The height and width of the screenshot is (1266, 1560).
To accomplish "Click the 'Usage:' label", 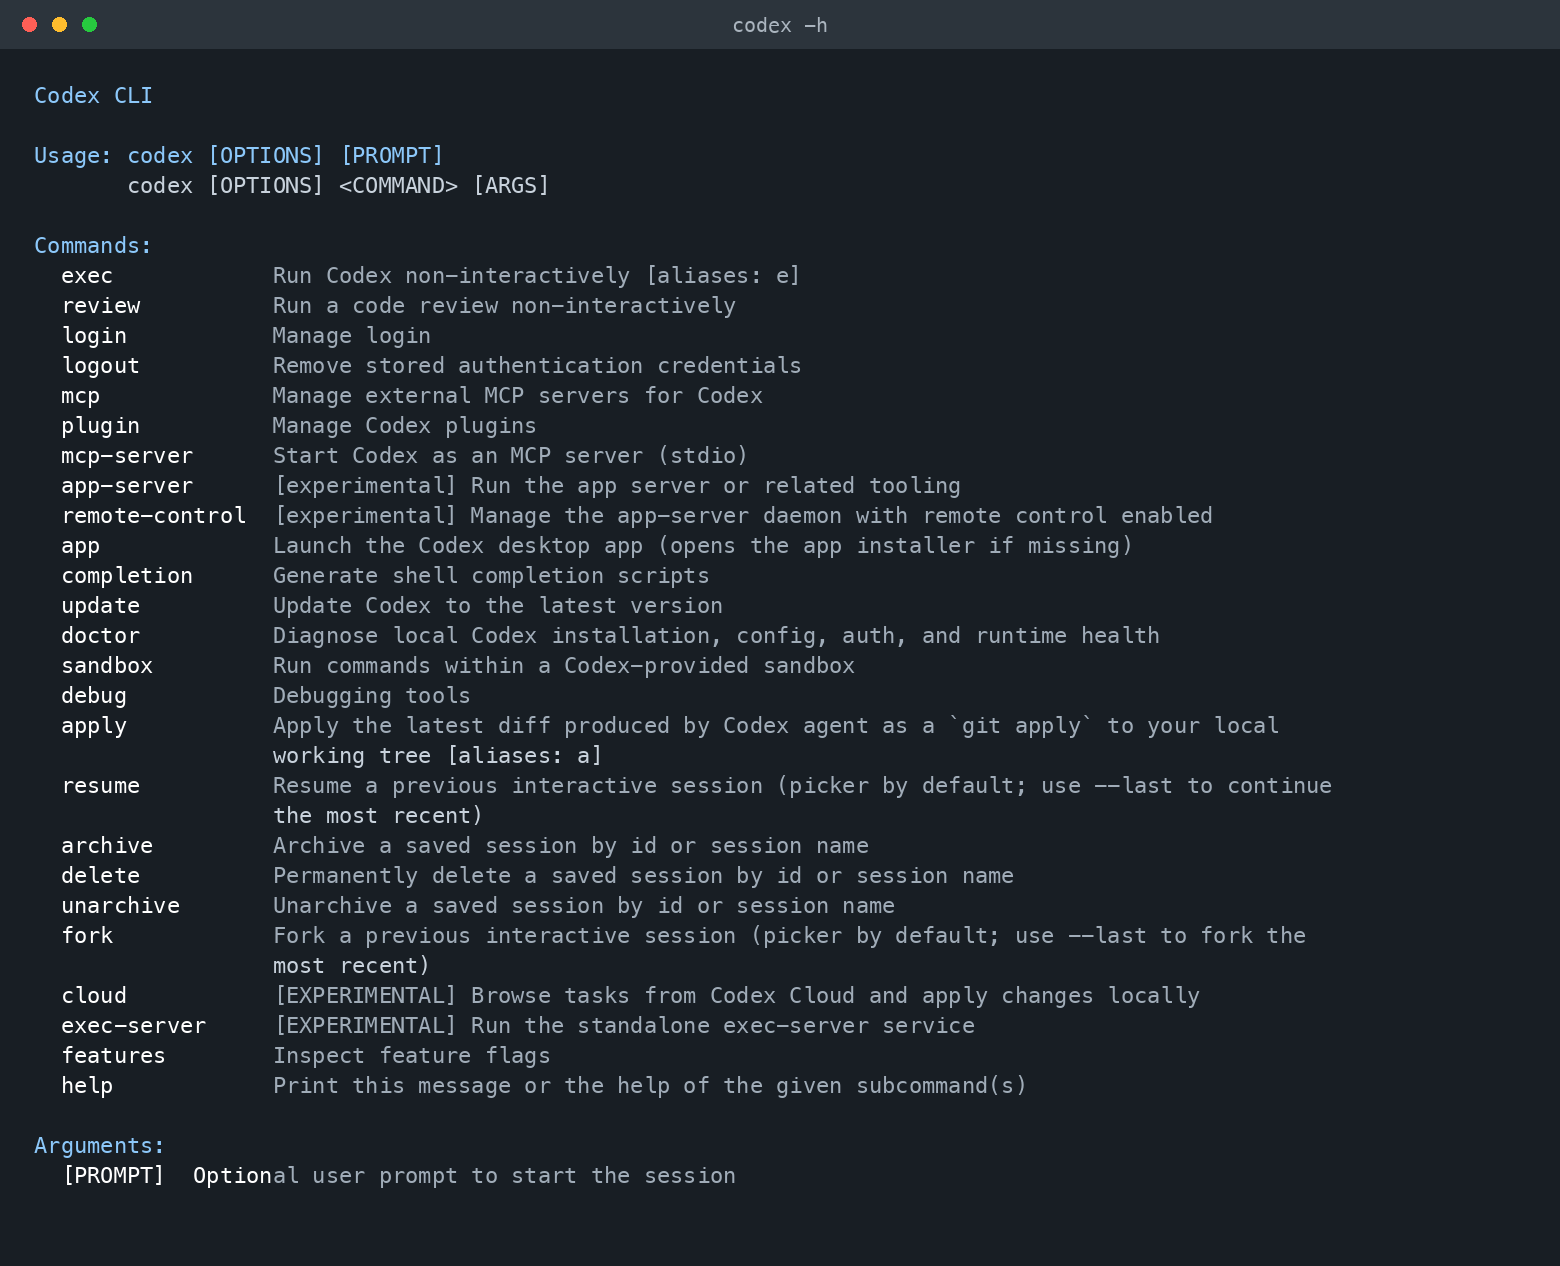I will (73, 156).
